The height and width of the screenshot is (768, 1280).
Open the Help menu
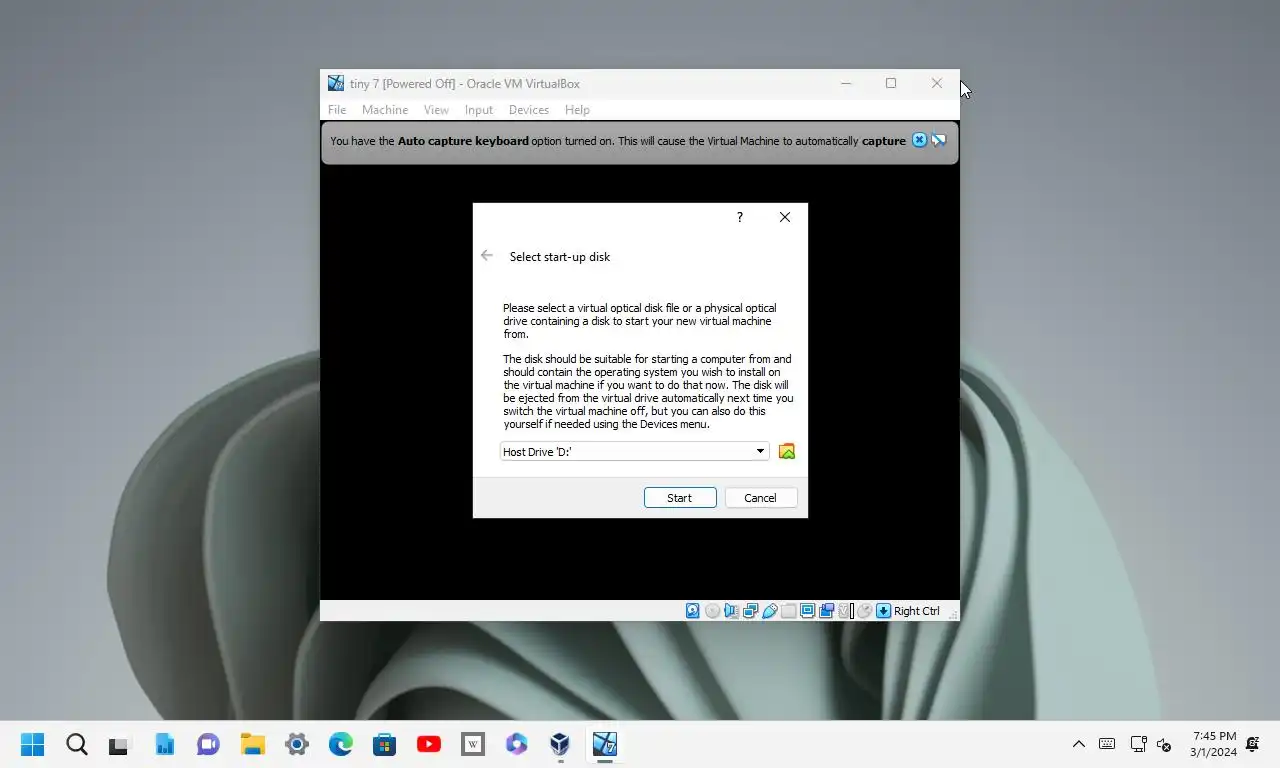click(x=577, y=110)
